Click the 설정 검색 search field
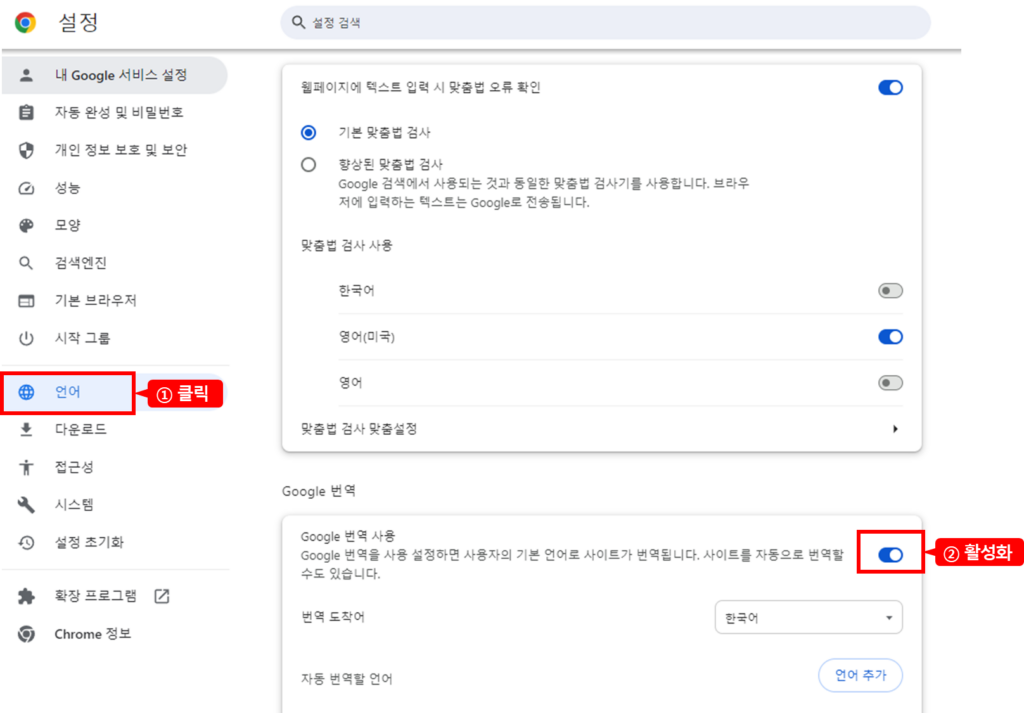This screenshot has width=1024, height=713. click(x=605, y=22)
